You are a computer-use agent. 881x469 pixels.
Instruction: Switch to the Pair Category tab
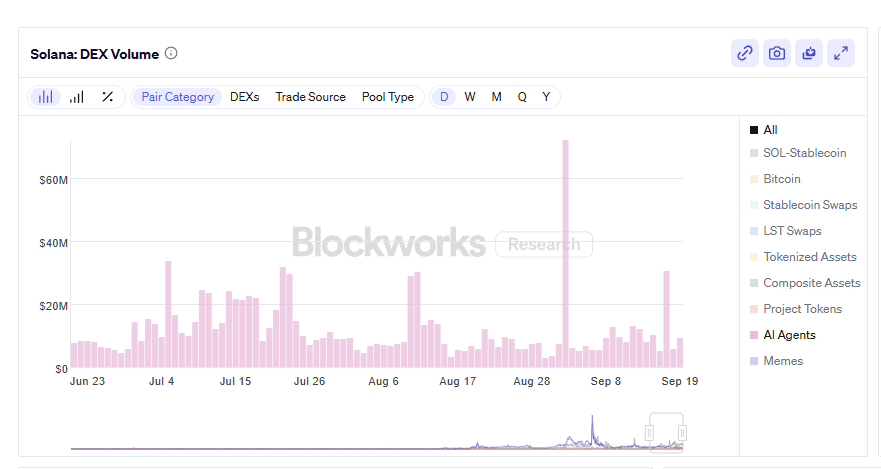(178, 97)
